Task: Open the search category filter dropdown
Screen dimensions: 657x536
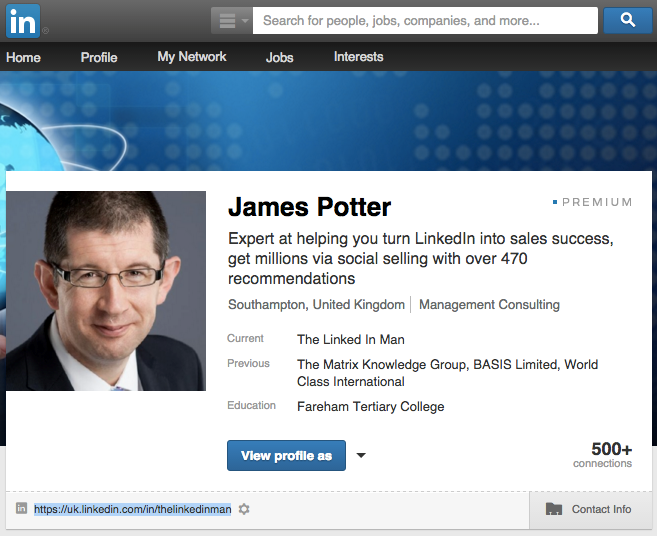Action: [x=232, y=21]
